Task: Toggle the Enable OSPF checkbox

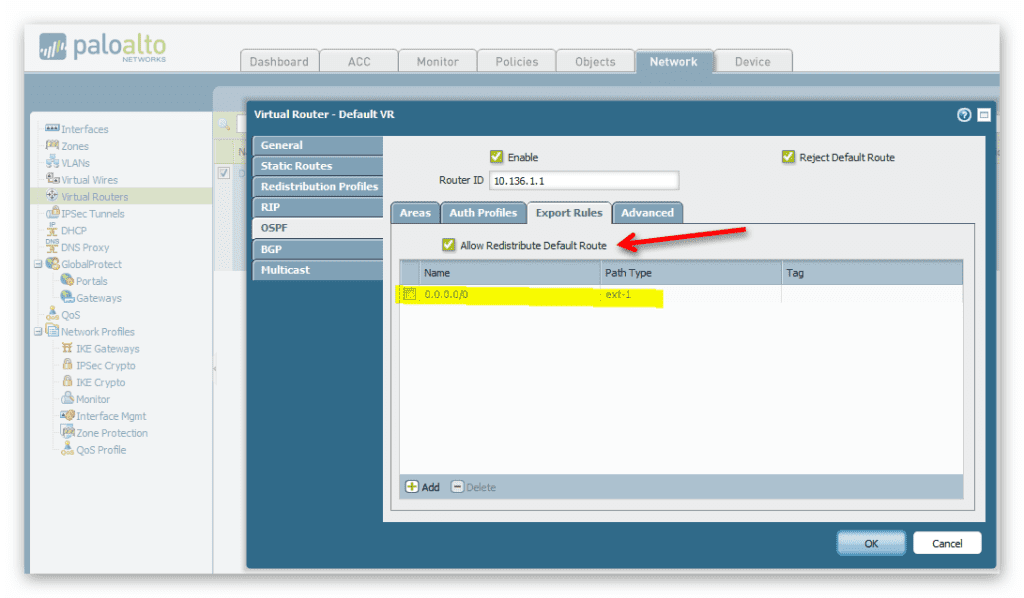Action: [x=496, y=157]
